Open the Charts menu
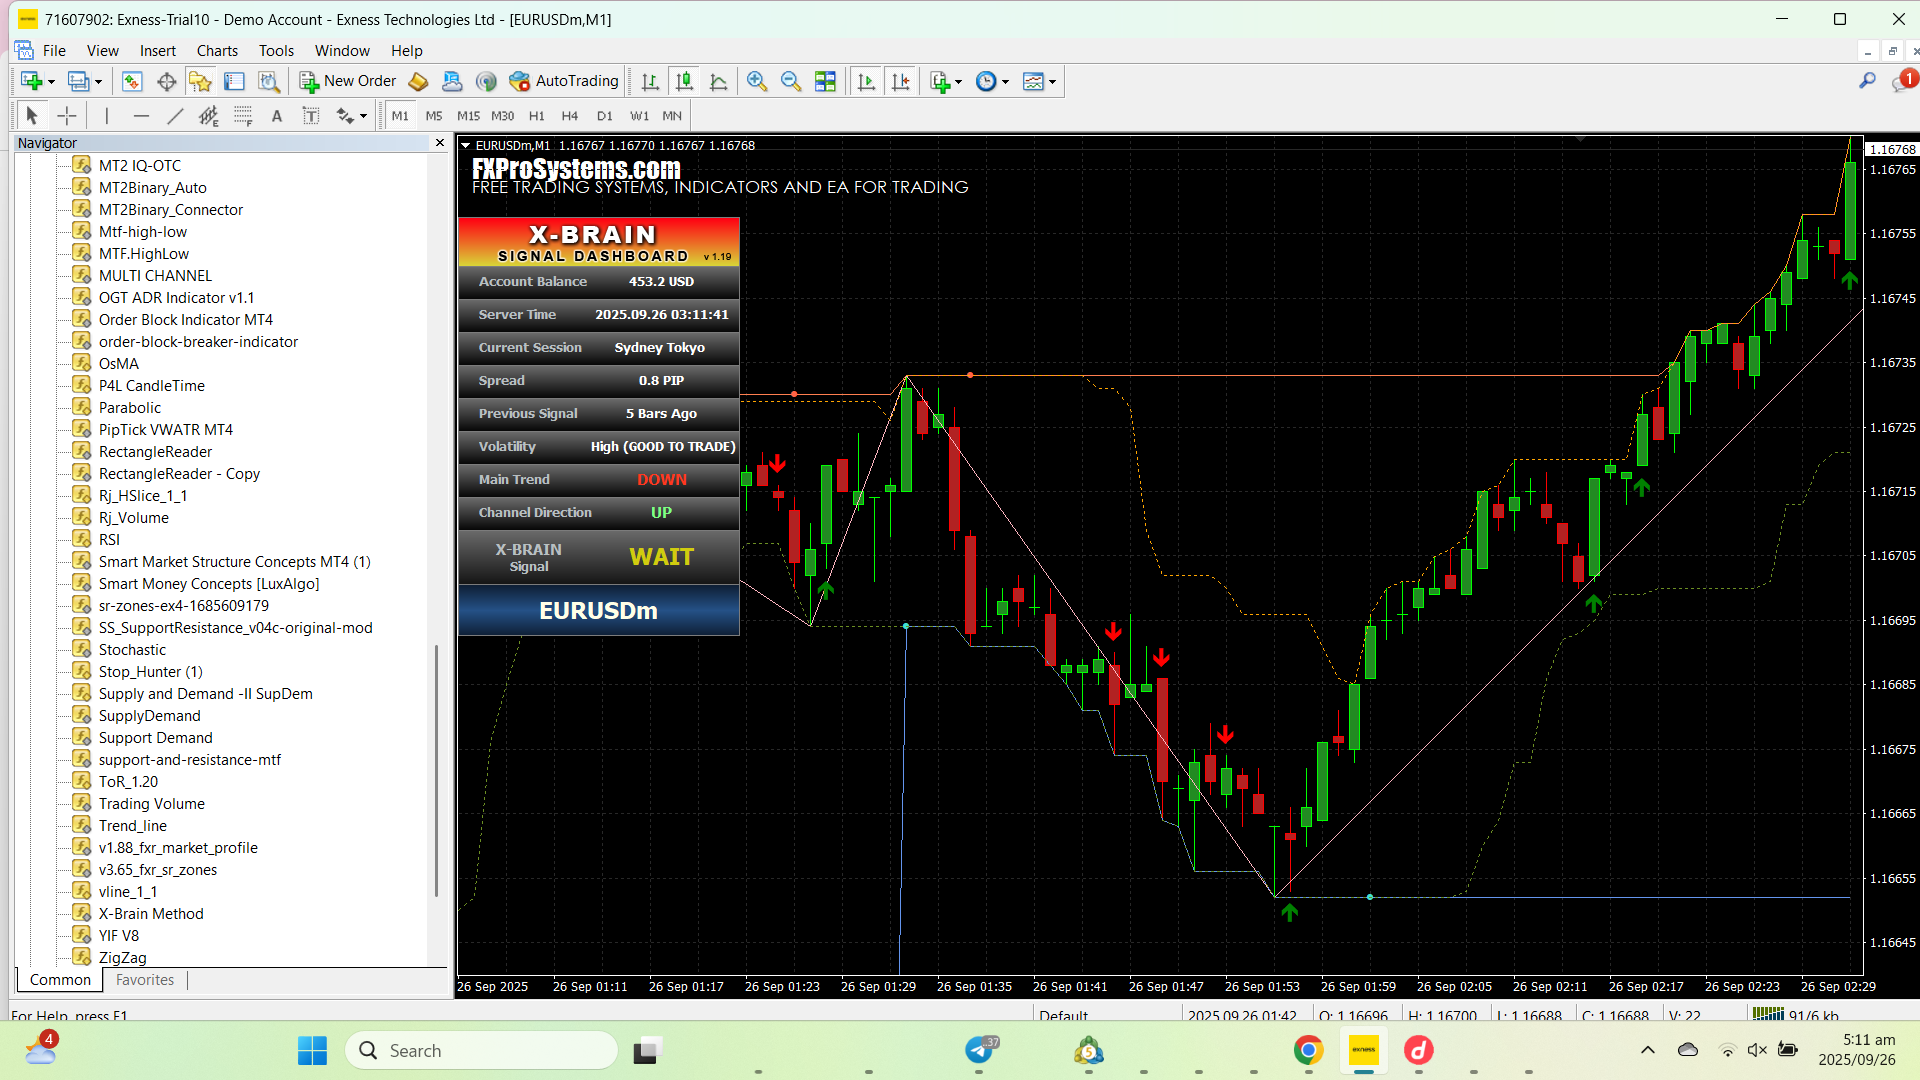 click(x=216, y=50)
